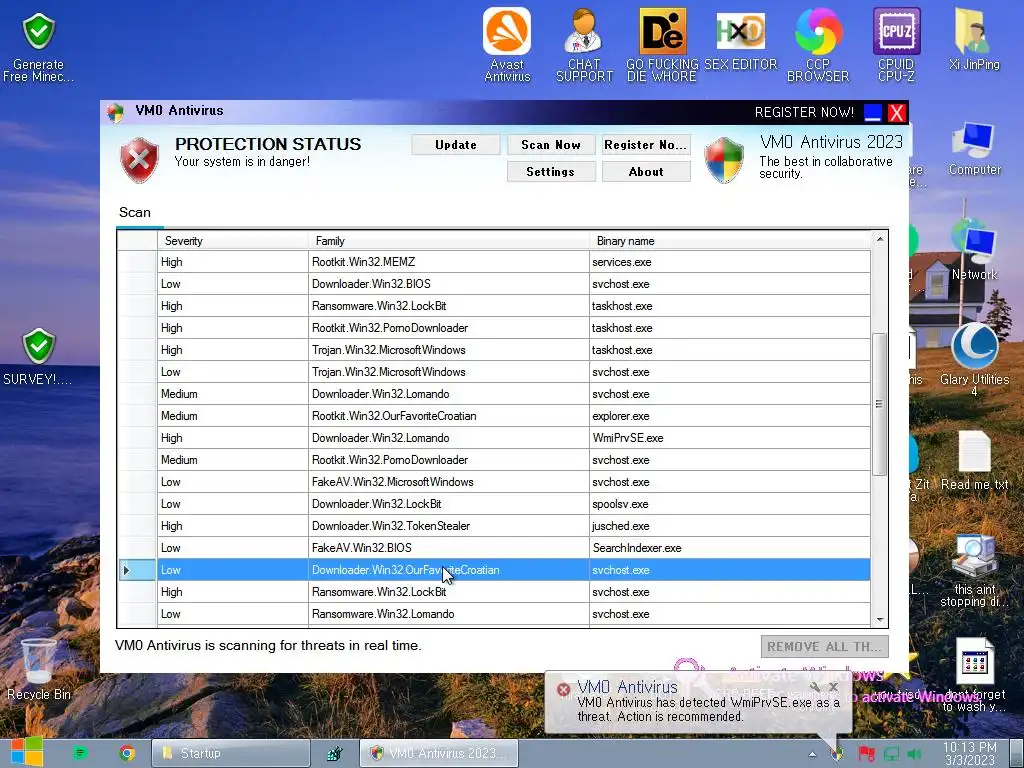Click the About button
The width and height of the screenshot is (1024, 768).
pyautogui.click(x=646, y=172)
